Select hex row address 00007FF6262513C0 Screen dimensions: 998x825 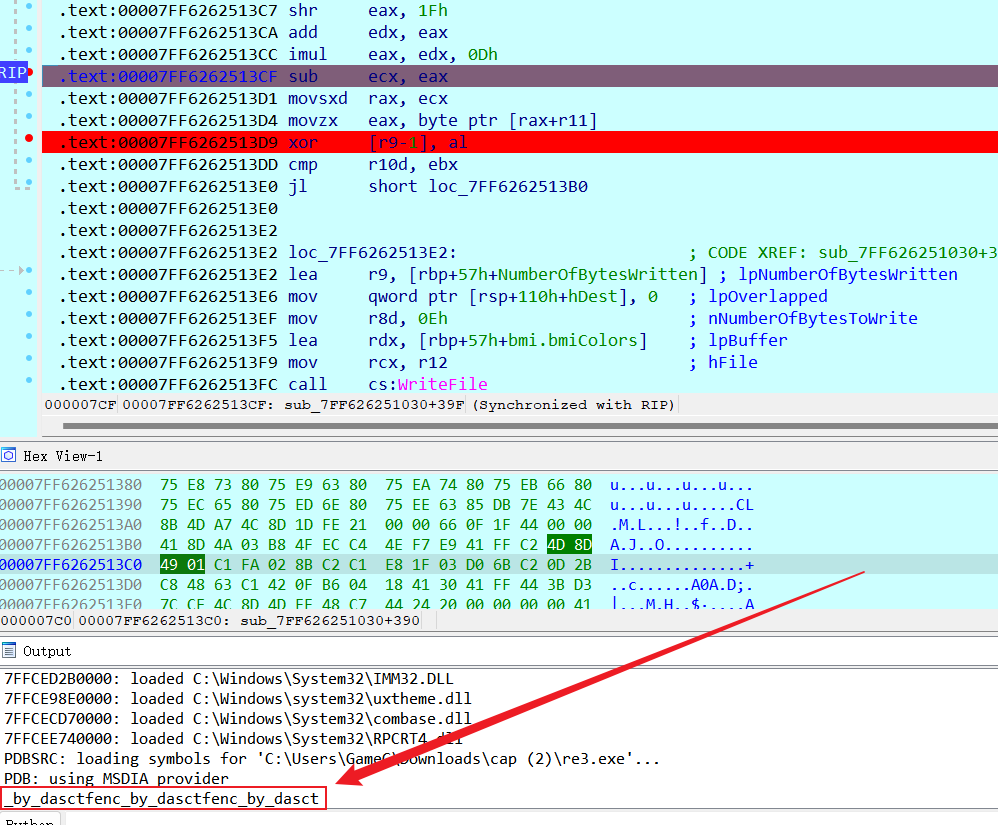click(x=71, y=565)
